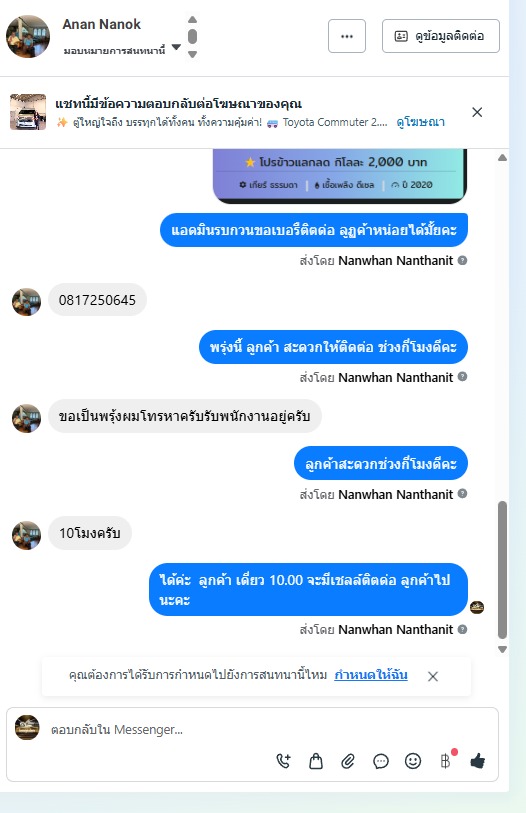Dismiss the ad reply banner
This screenshot has width=526, height=813.
(x=477, y=112)
